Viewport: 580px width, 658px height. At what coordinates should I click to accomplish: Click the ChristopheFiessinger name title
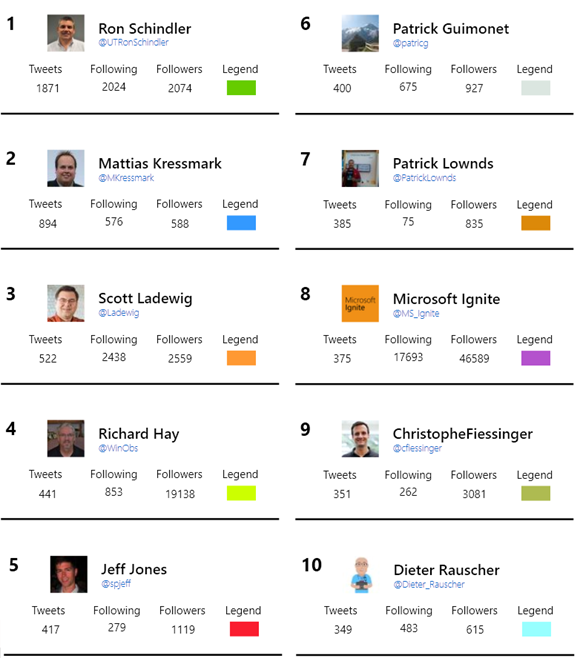click(463, 434)
